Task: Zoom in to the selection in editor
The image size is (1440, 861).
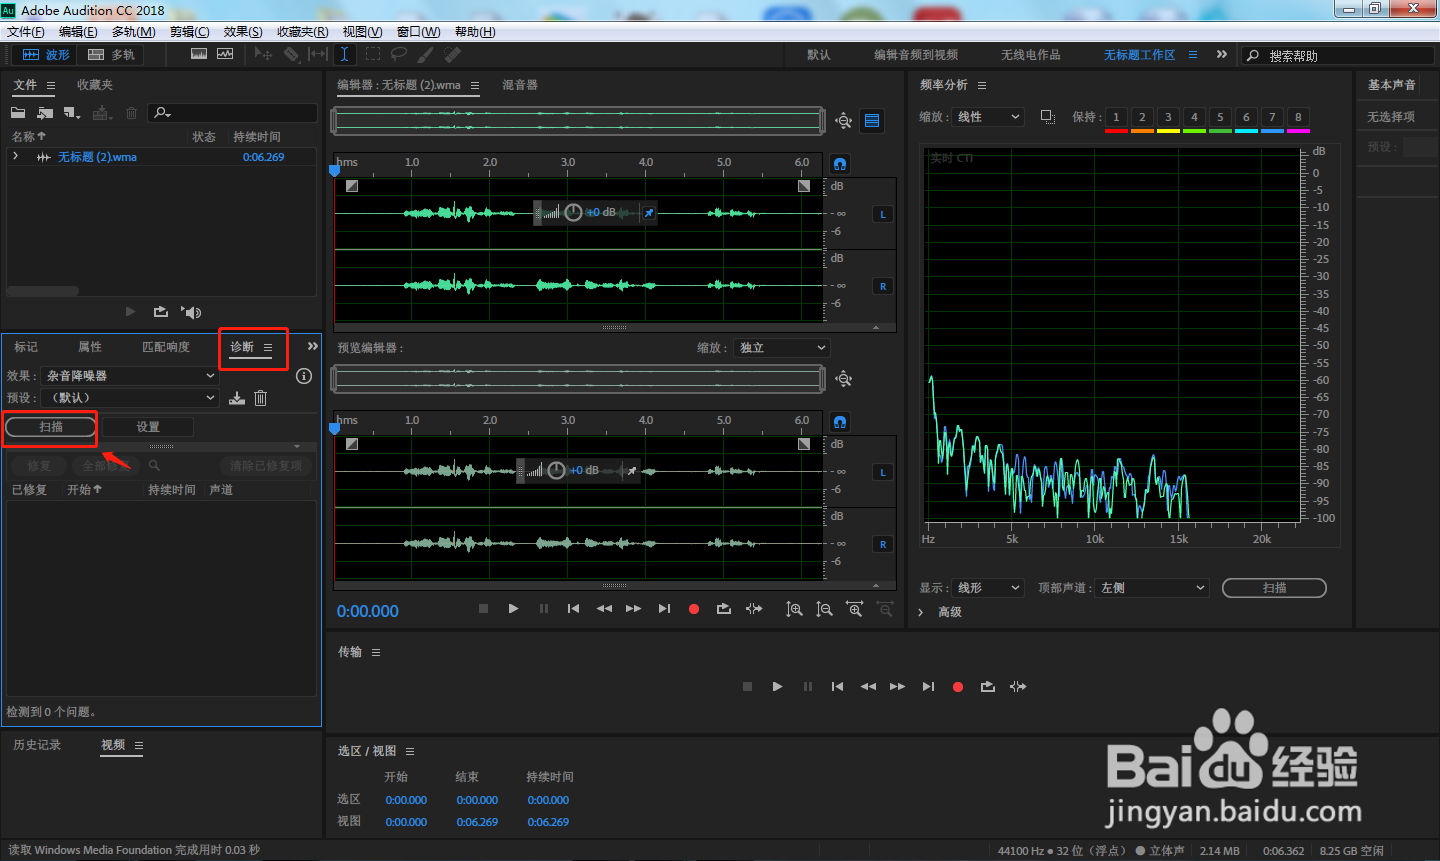Action: point(855,609)
